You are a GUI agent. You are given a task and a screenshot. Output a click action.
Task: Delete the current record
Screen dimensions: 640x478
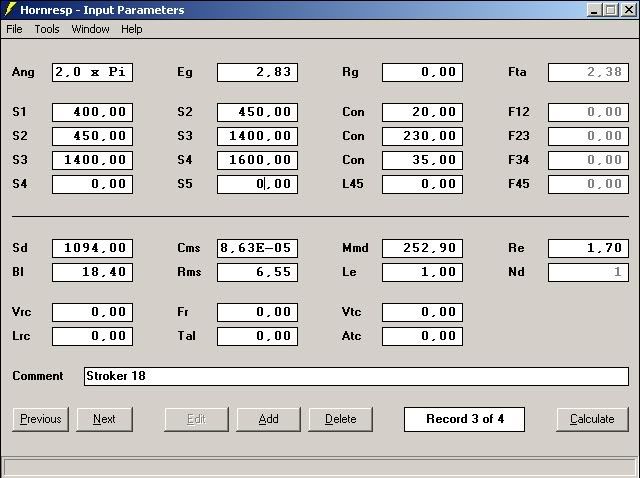(x=340, y=419)
